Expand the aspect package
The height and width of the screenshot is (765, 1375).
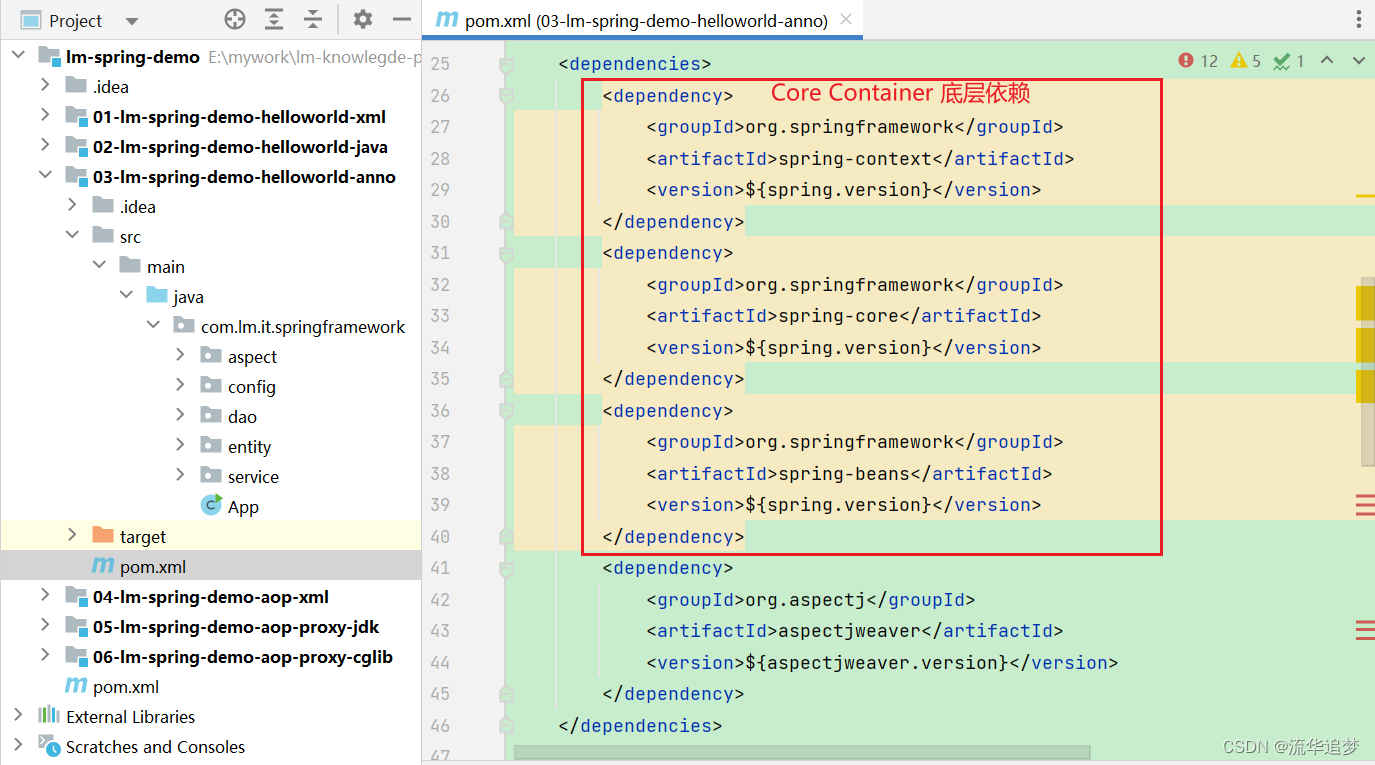point(180,356)
